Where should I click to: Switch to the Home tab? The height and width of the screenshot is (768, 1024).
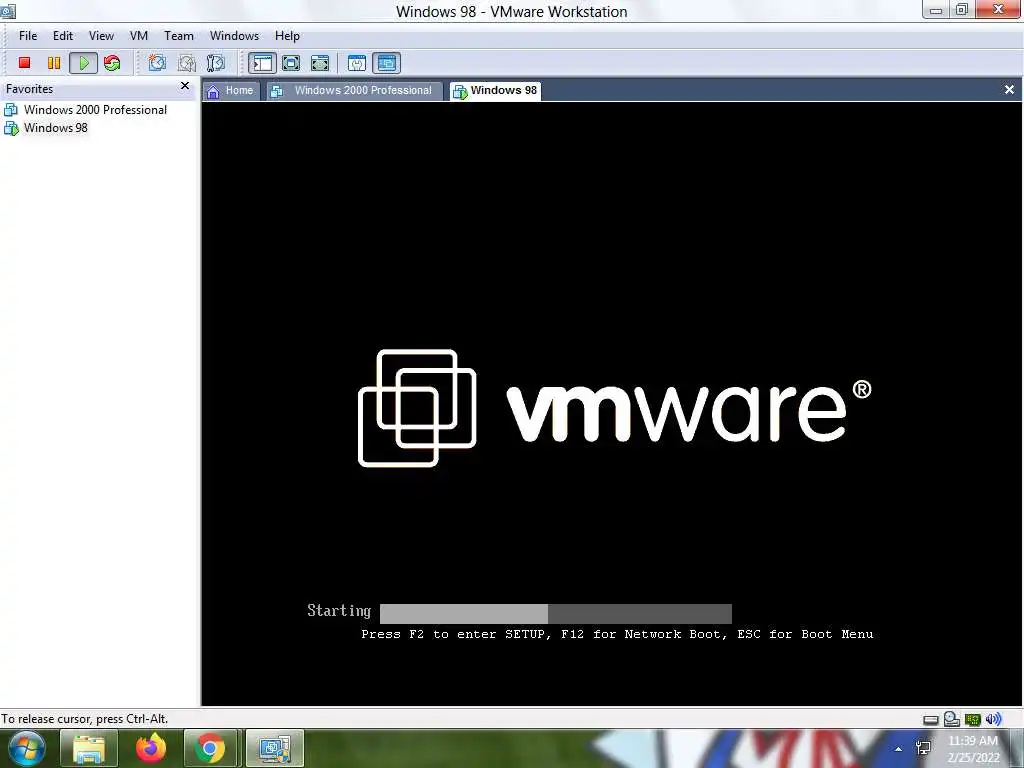coord(231,91)
